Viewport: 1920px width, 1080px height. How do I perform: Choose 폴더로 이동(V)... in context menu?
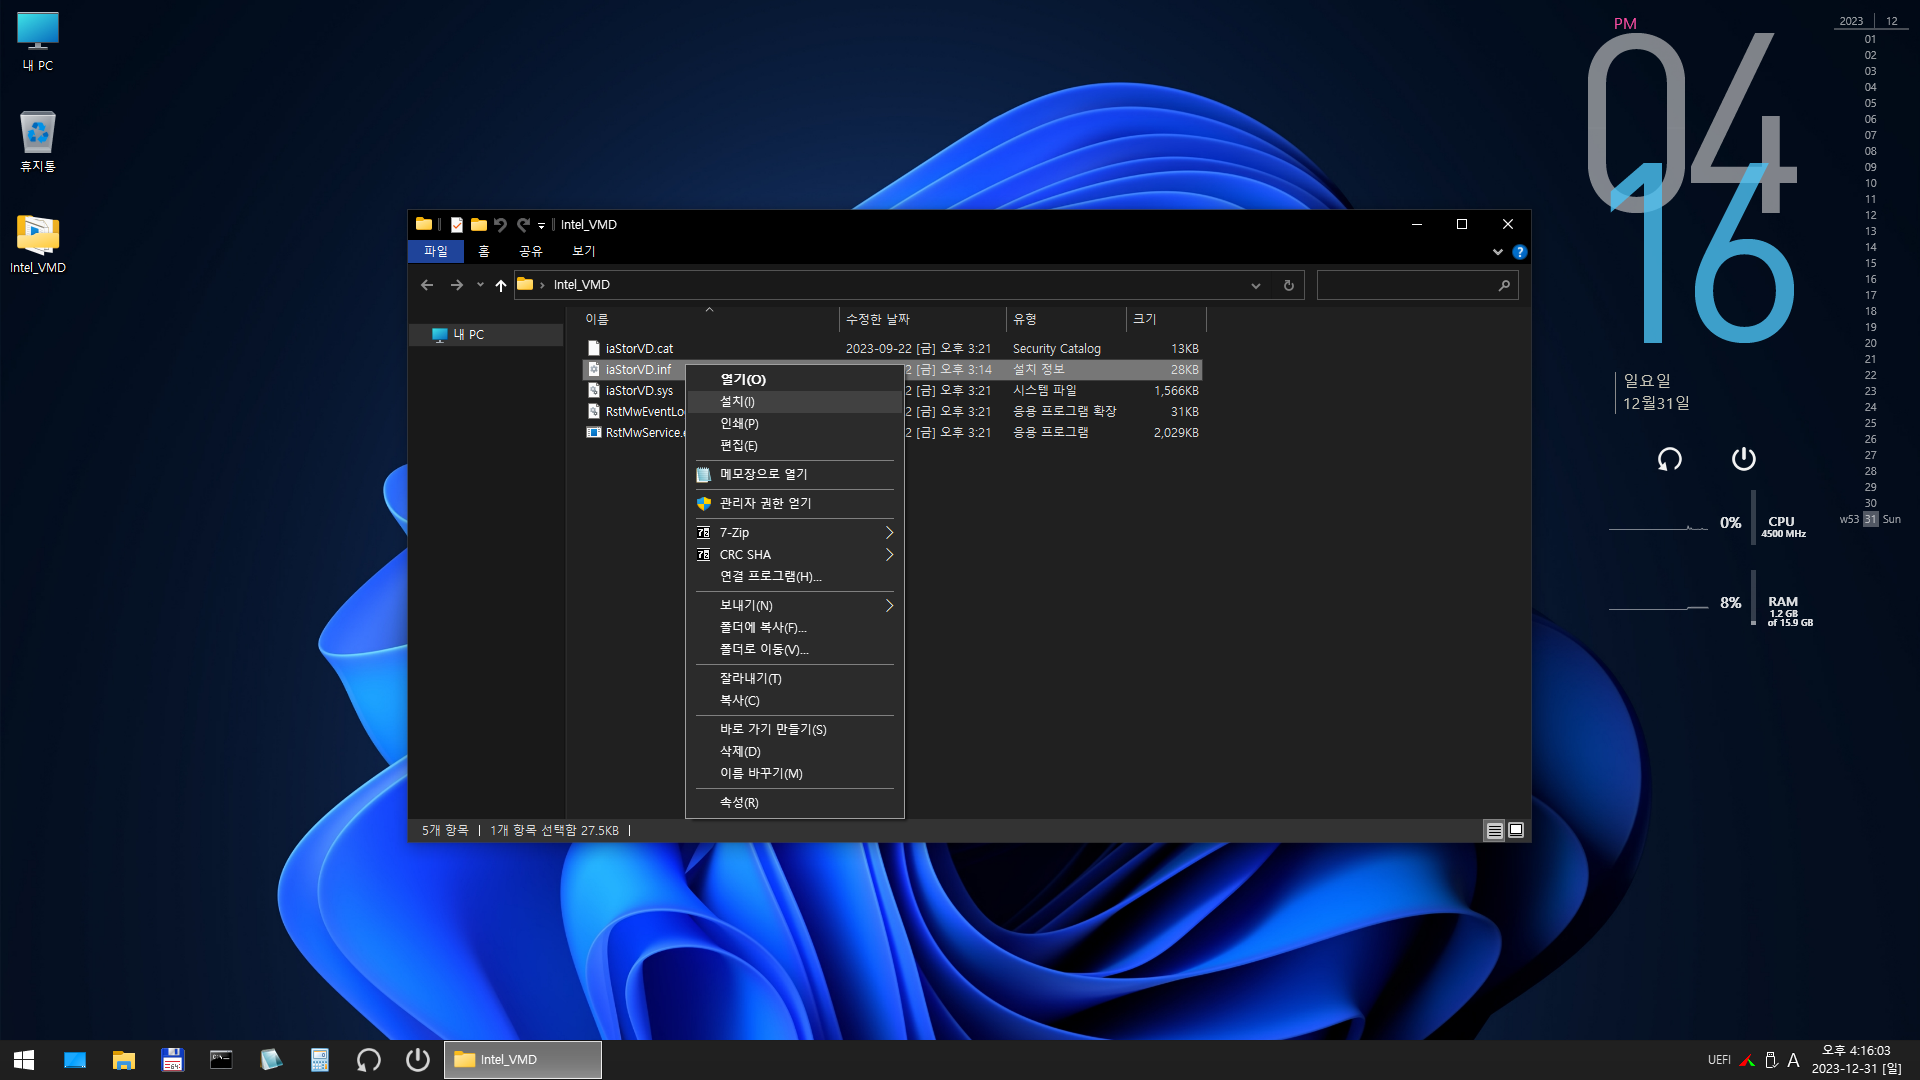point(795,650)
